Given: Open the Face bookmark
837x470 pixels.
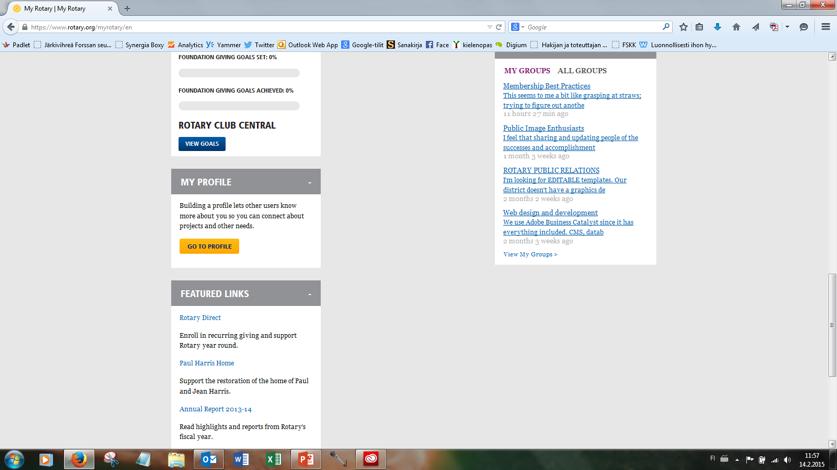Looking at the screenshot, I should click(437, 45).
